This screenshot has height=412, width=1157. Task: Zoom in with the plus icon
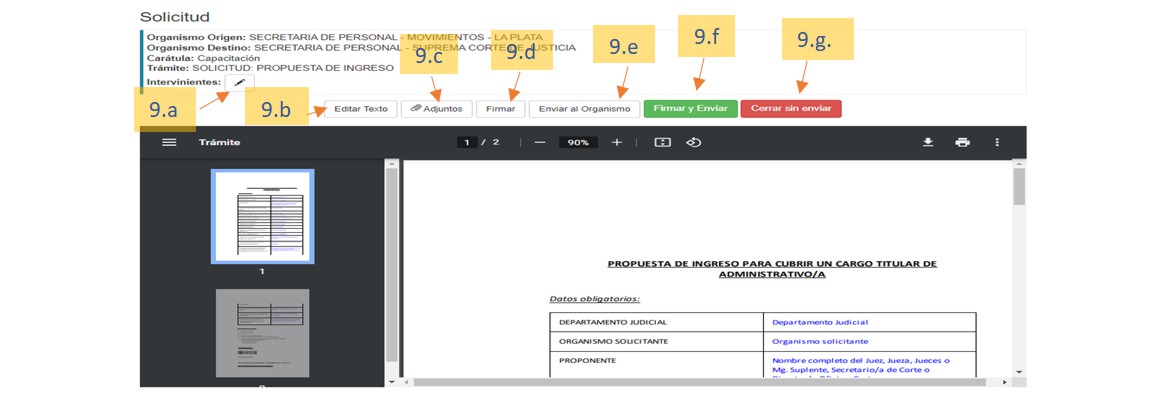[x=617, y=142]
